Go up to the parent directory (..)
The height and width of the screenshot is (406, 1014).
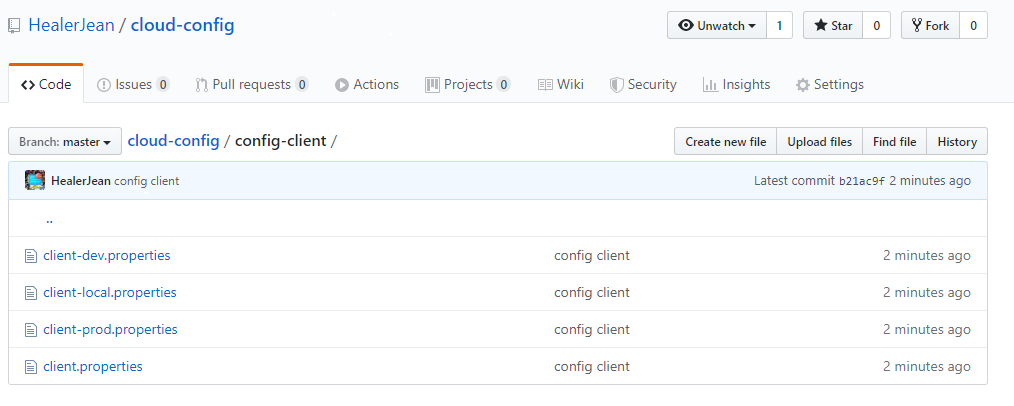coord(50,219)
